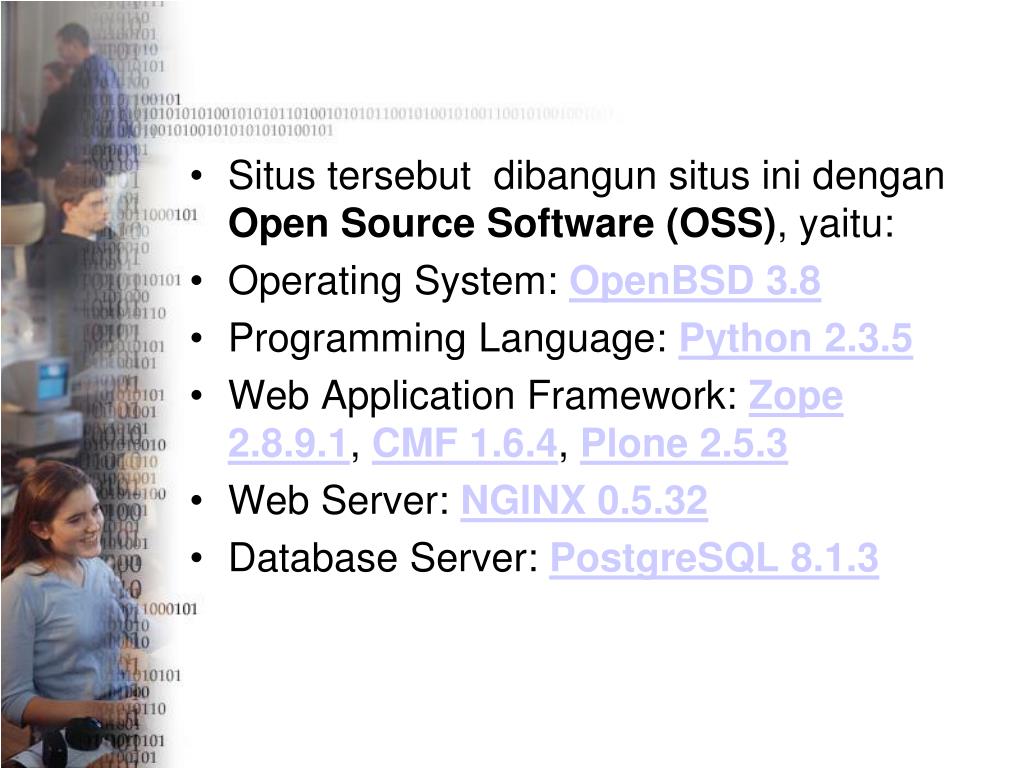1024x768 pixels.
Task: Click the Zope link word
Action: pos(795,396)
